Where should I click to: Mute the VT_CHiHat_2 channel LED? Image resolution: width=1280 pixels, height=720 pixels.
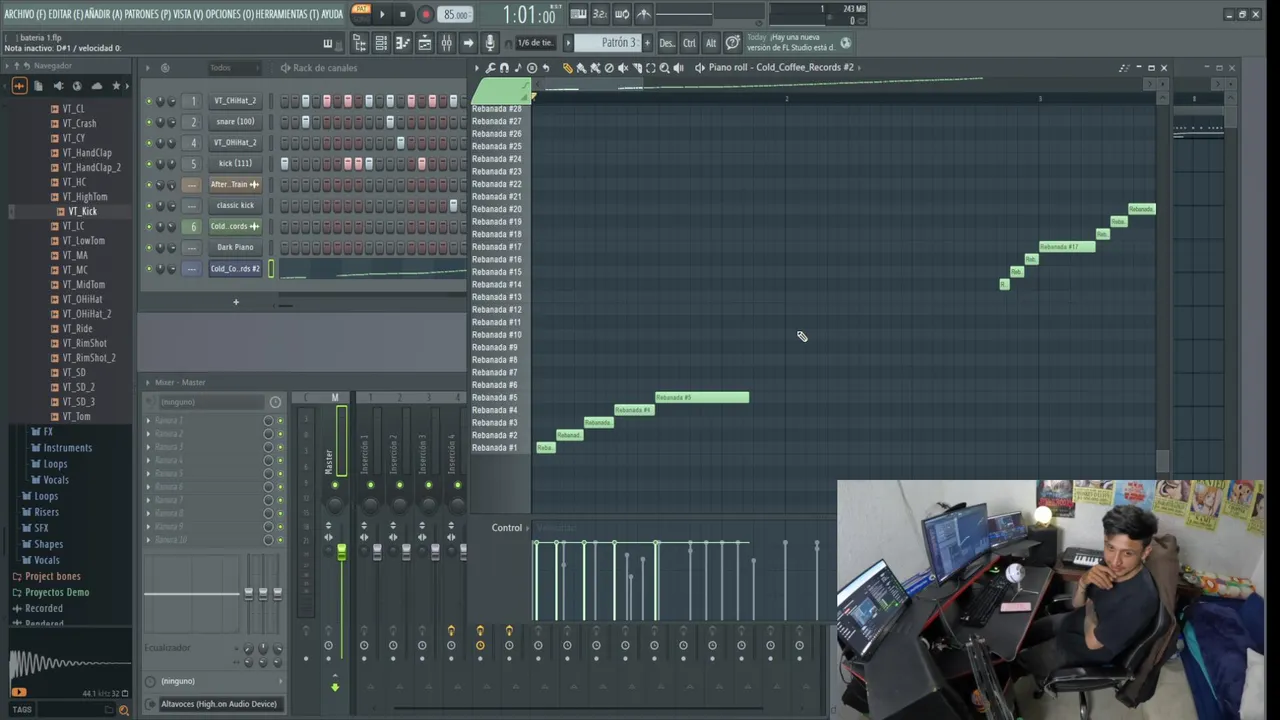pos(149,101)
